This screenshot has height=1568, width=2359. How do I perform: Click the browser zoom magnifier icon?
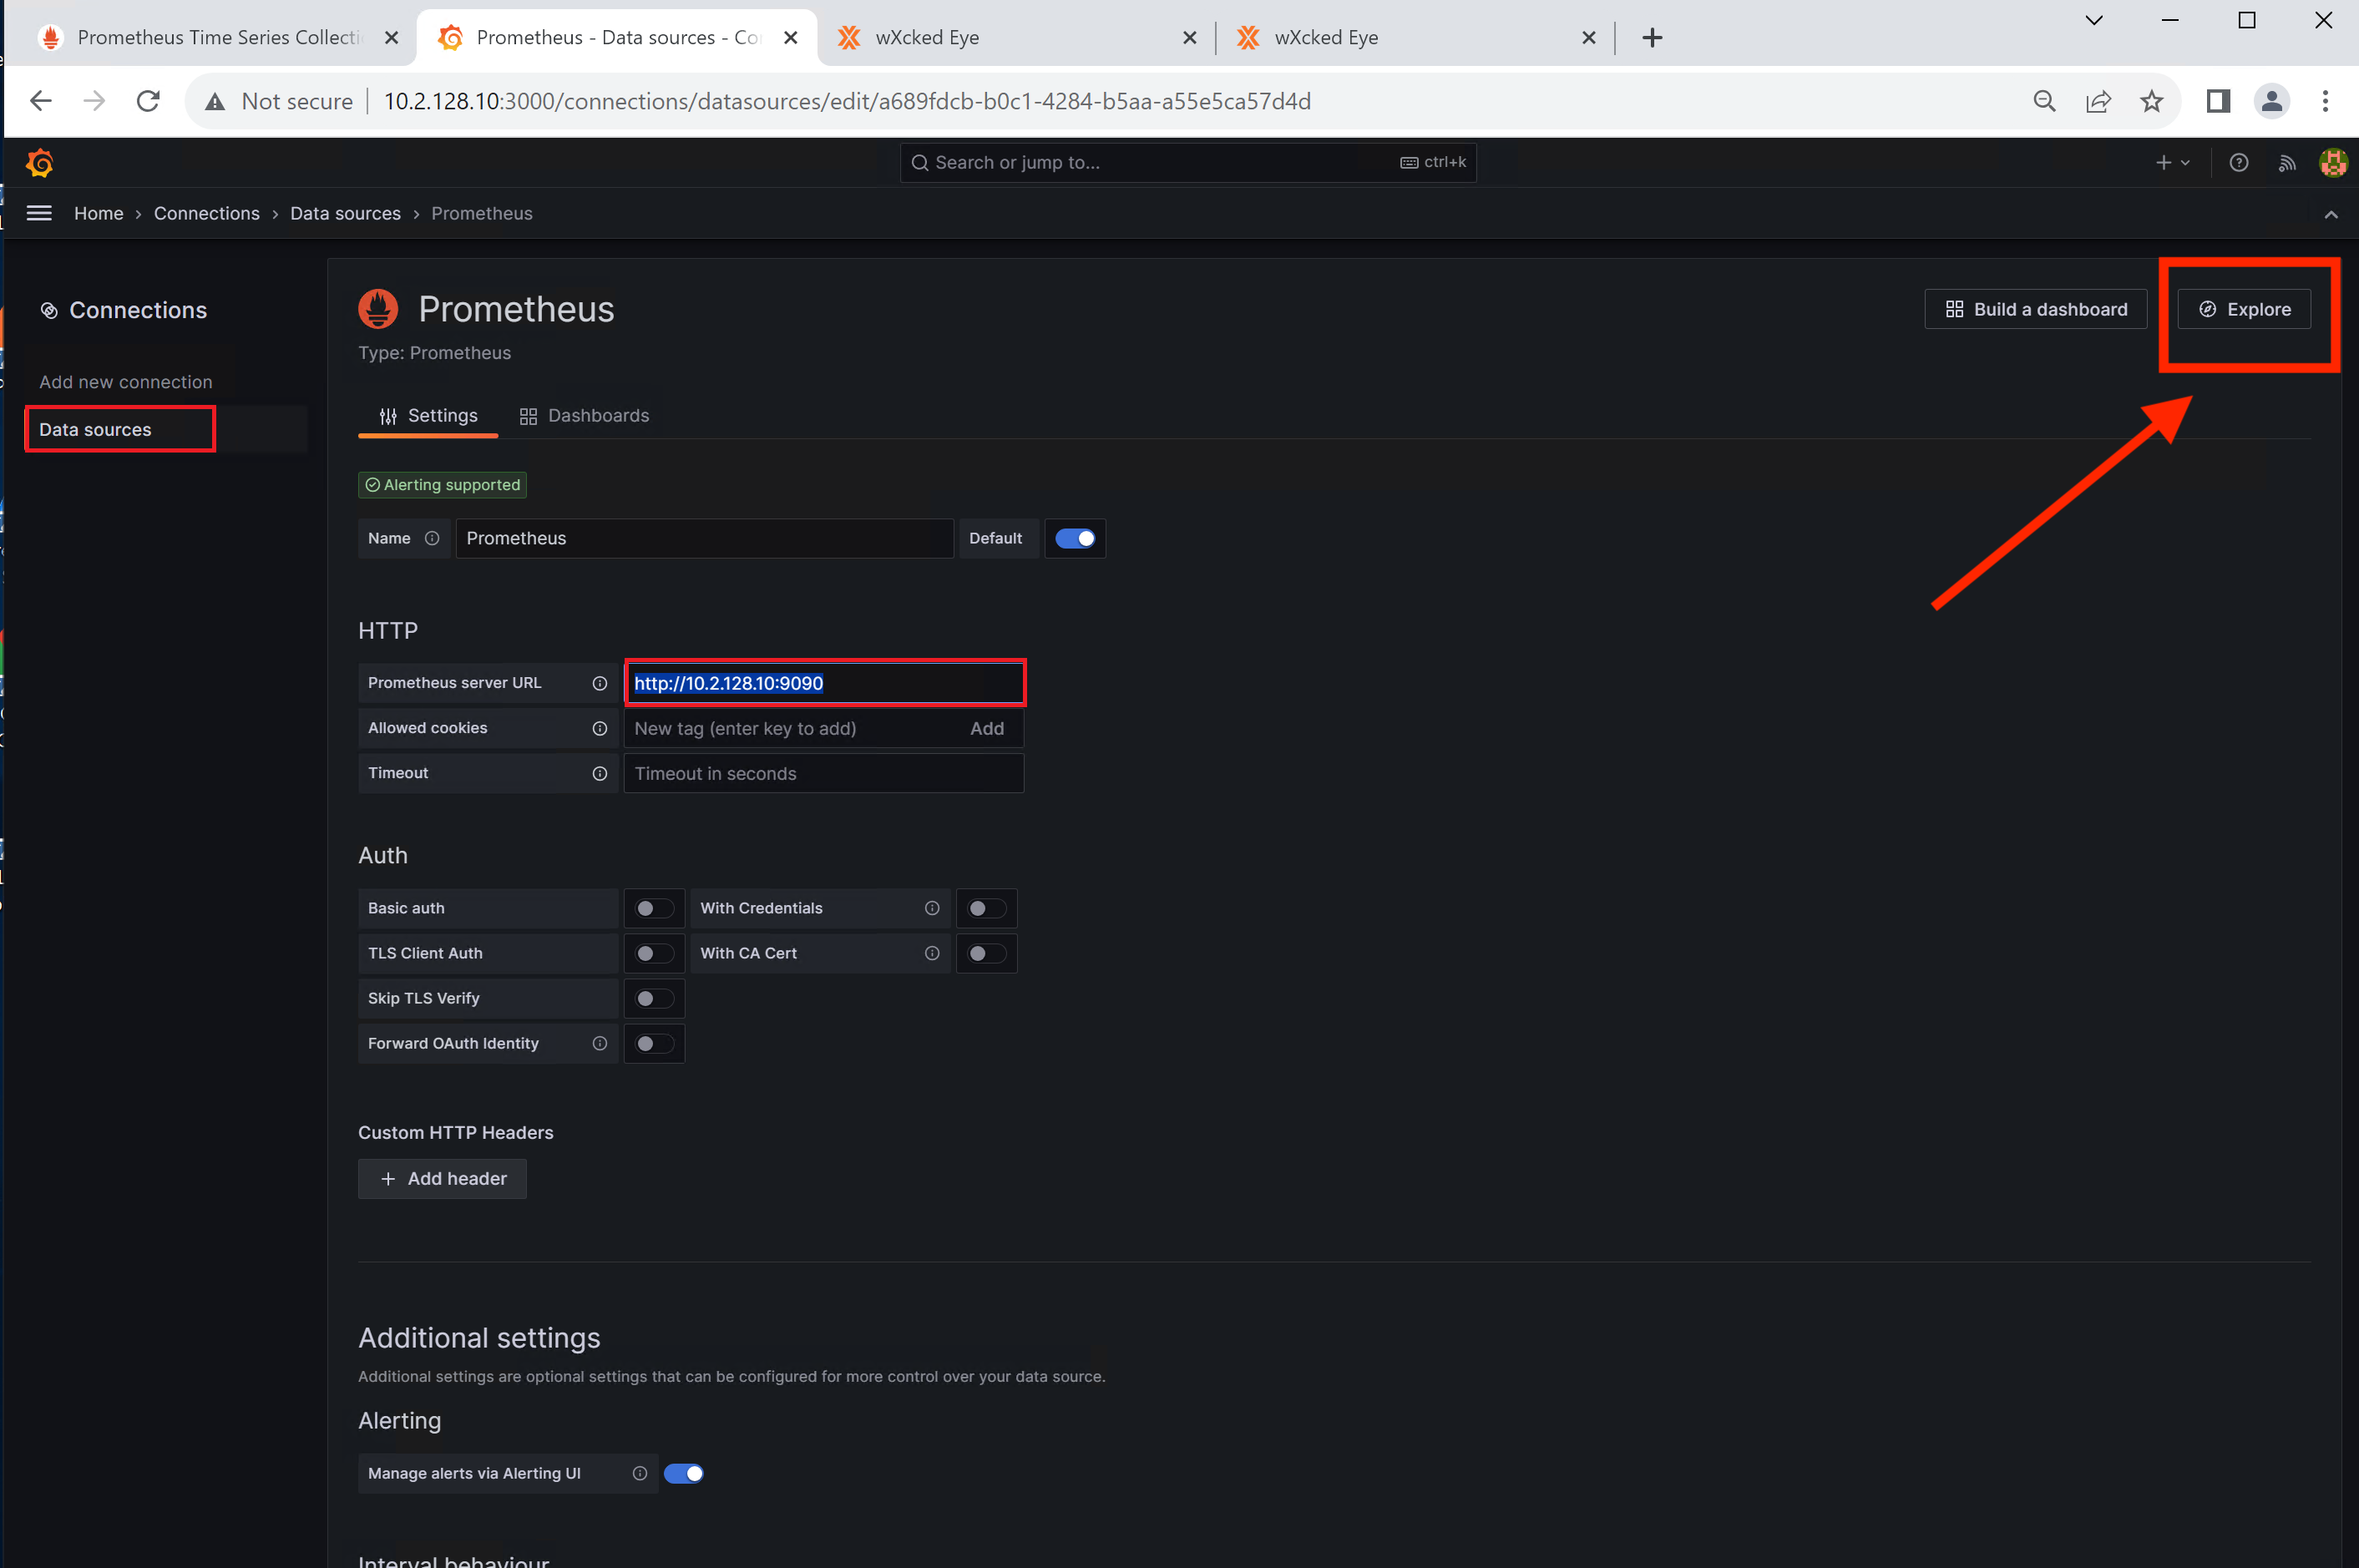point(2045,101)
